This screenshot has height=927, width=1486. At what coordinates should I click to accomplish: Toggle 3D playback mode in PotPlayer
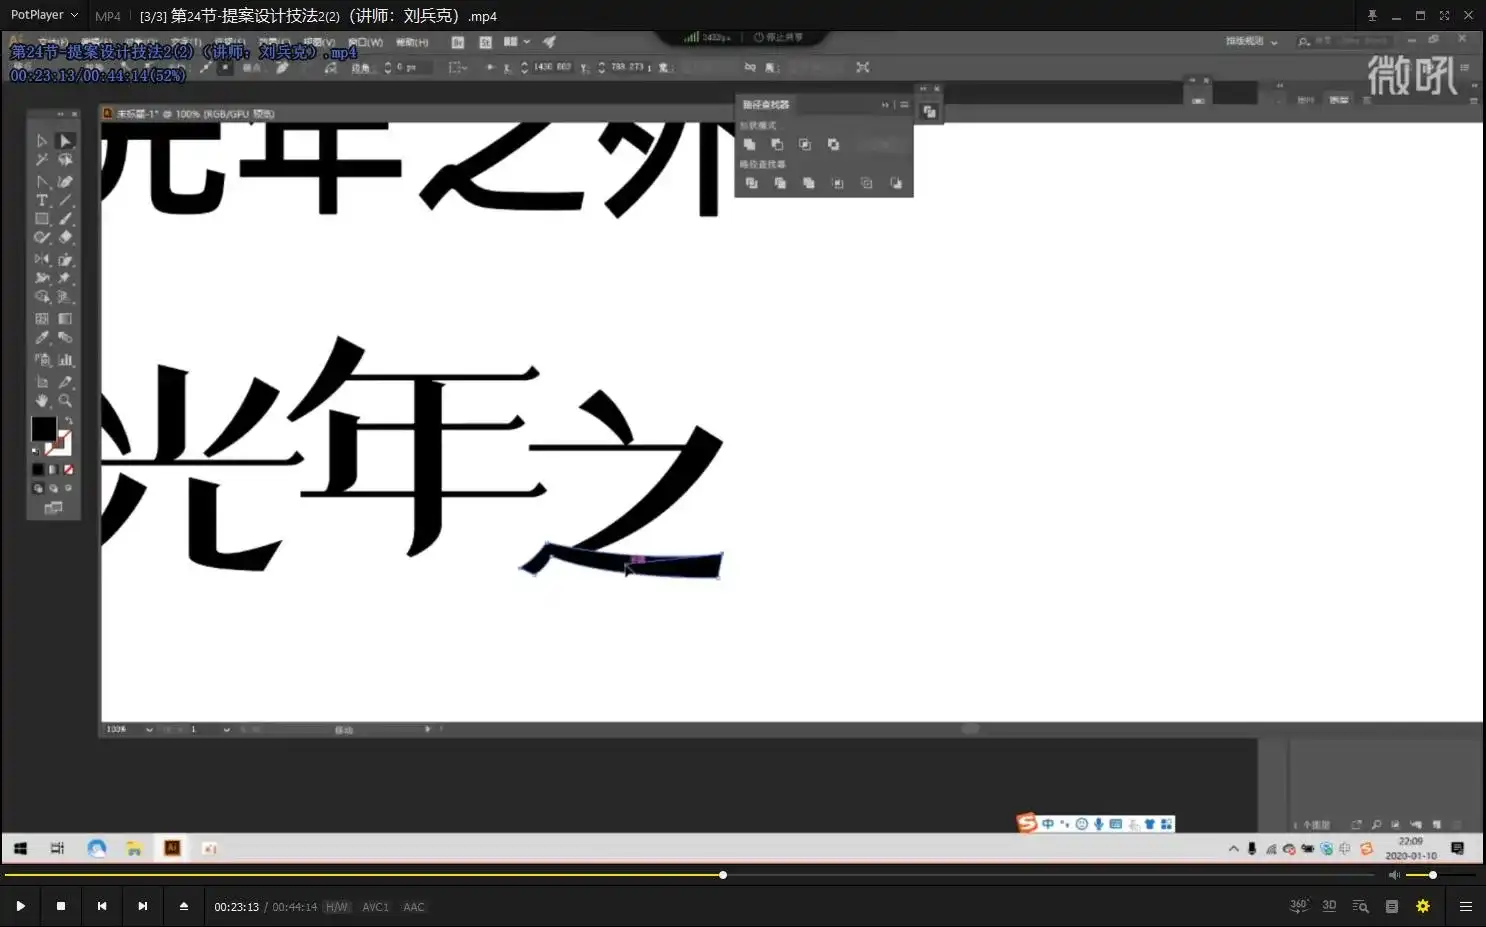(1329, 905)
